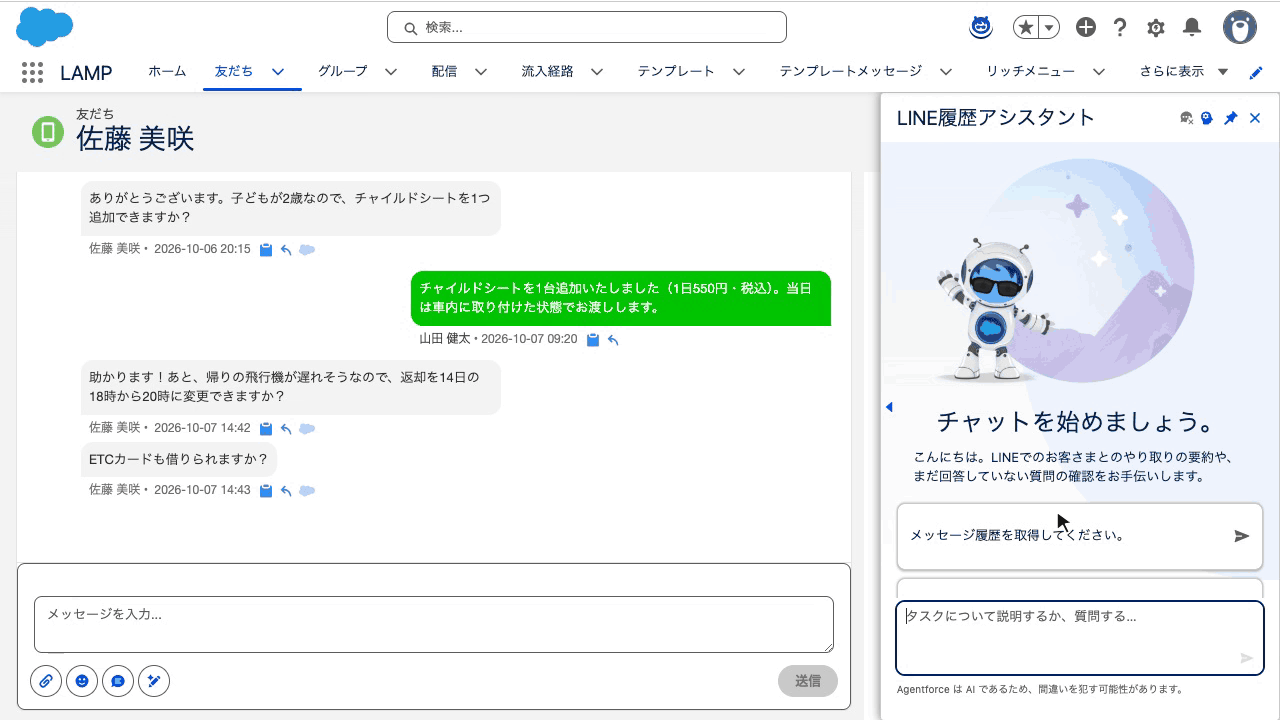The image size is (1280, 720).
Task: Select the 友だち tab
Action: click(x=234, y=71)
